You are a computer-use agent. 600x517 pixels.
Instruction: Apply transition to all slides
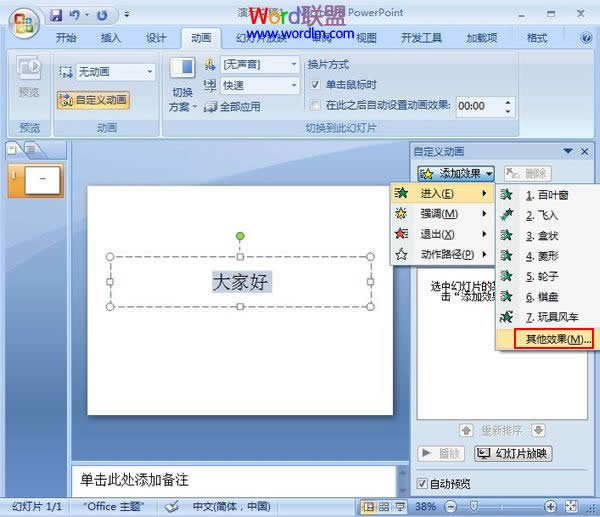tap(232, 107)
